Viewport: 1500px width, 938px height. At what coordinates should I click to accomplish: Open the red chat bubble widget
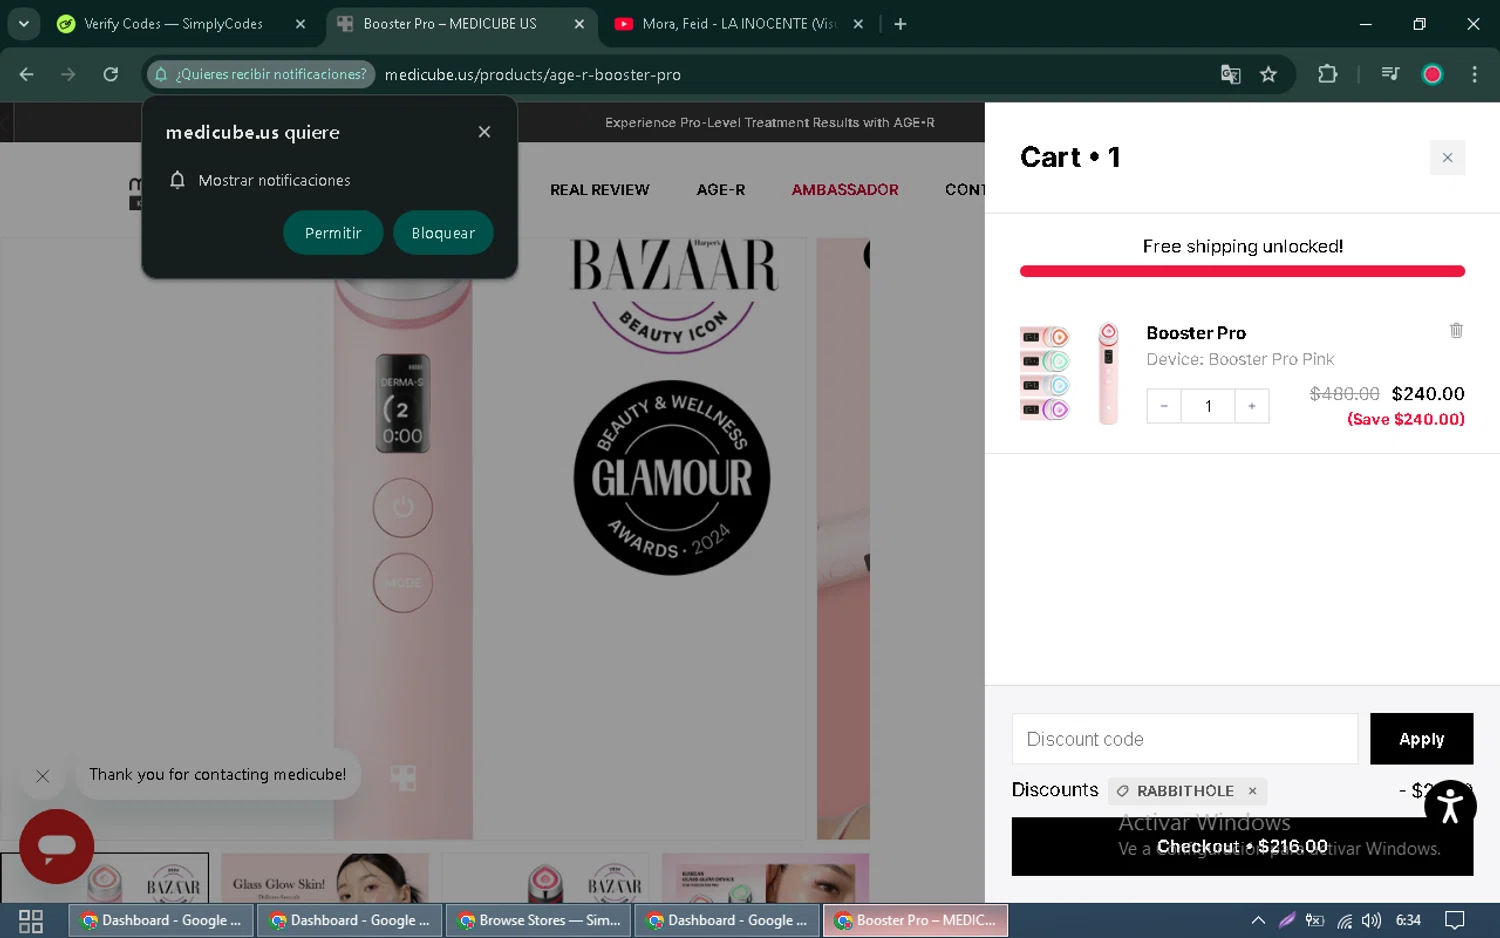click(x=57, y=846)
